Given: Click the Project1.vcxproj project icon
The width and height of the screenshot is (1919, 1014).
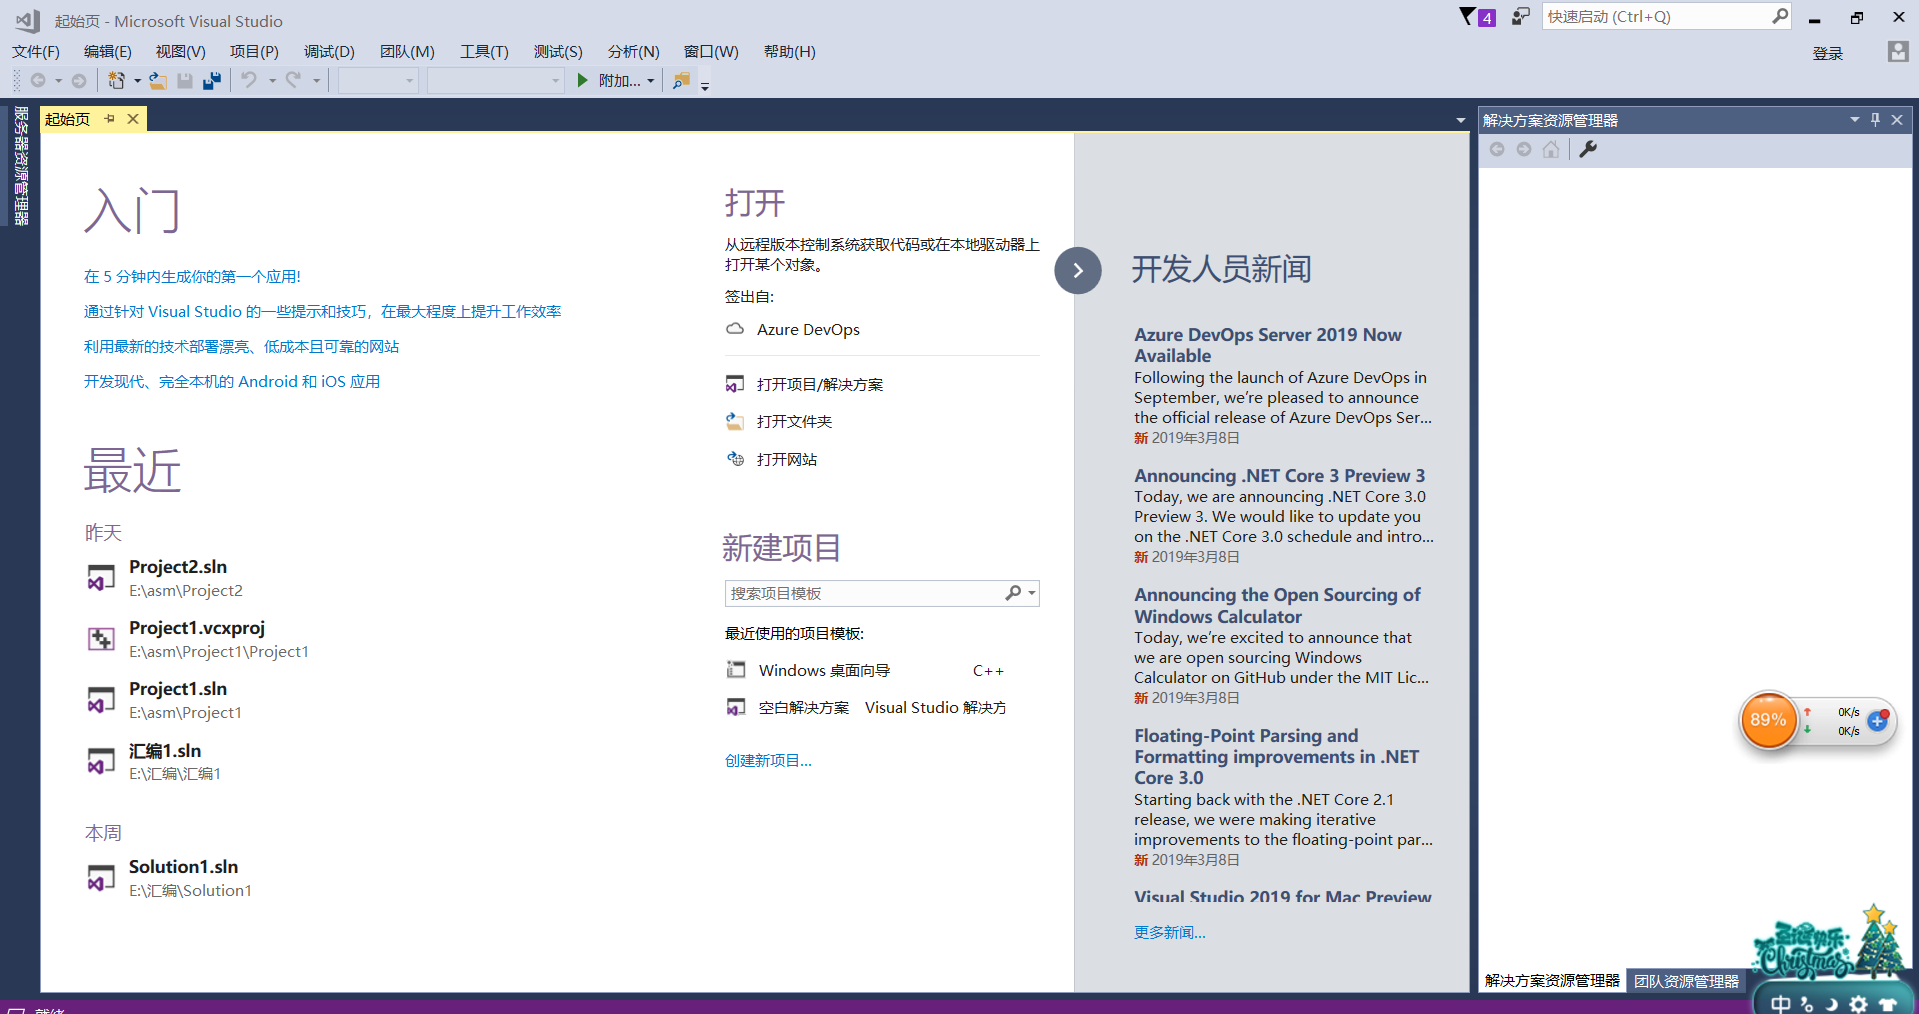Looking at the screenshot, I should [x=101, y=639].
